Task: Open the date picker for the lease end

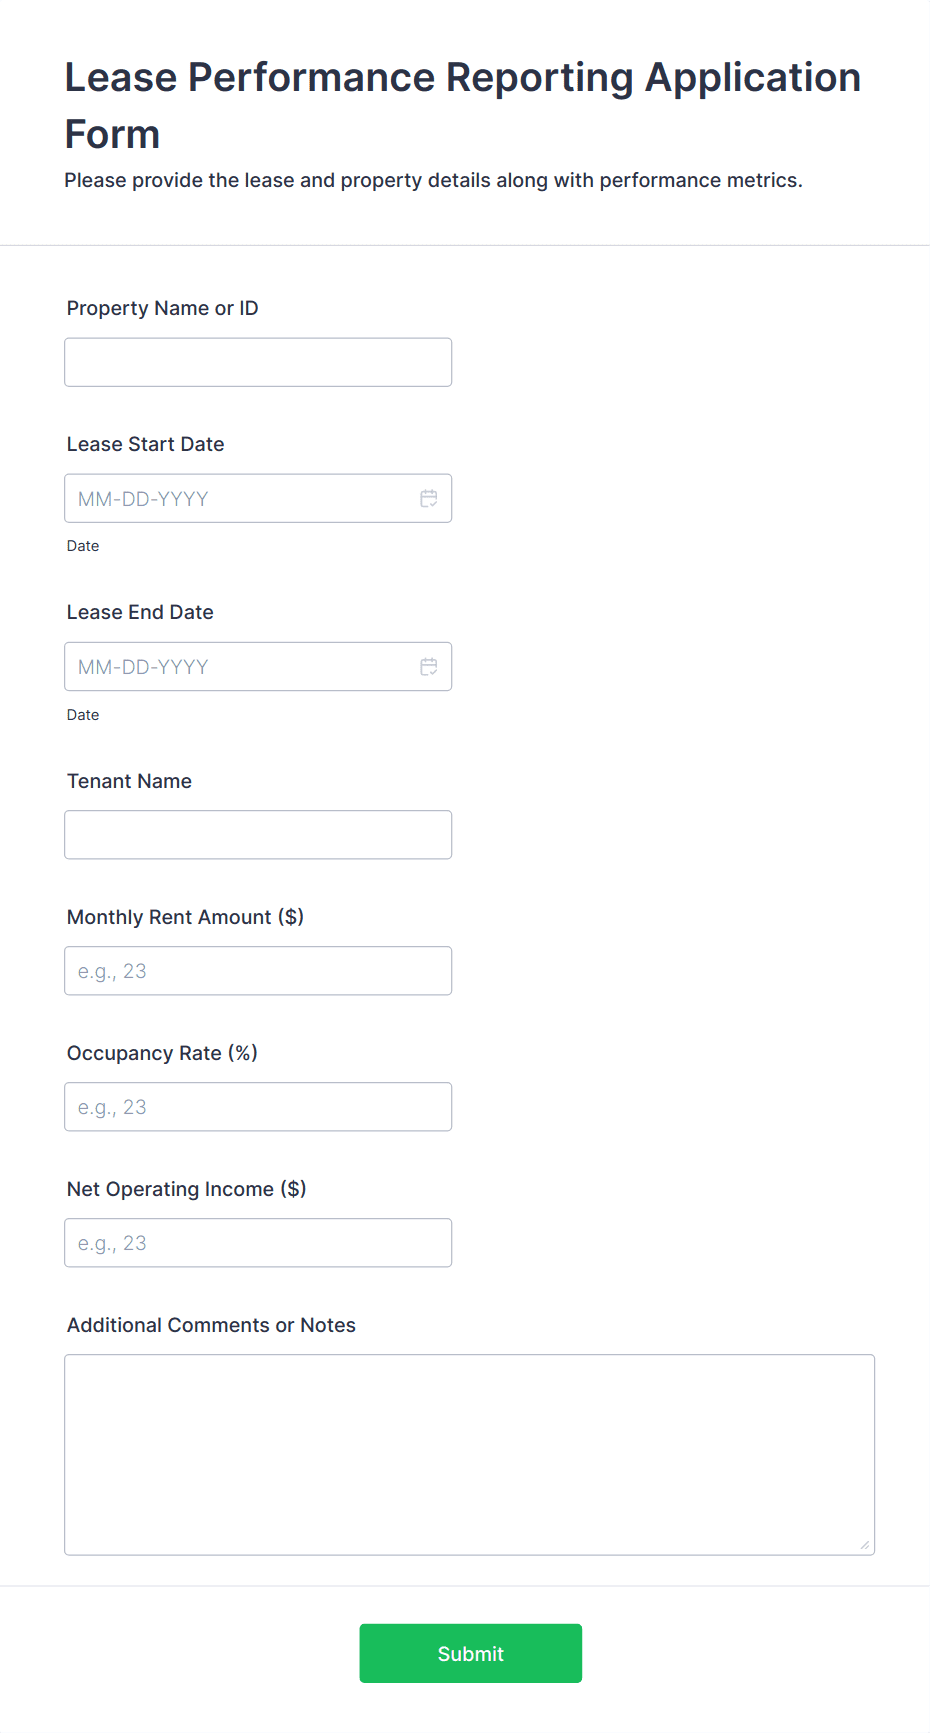Action: pos(429,666)
